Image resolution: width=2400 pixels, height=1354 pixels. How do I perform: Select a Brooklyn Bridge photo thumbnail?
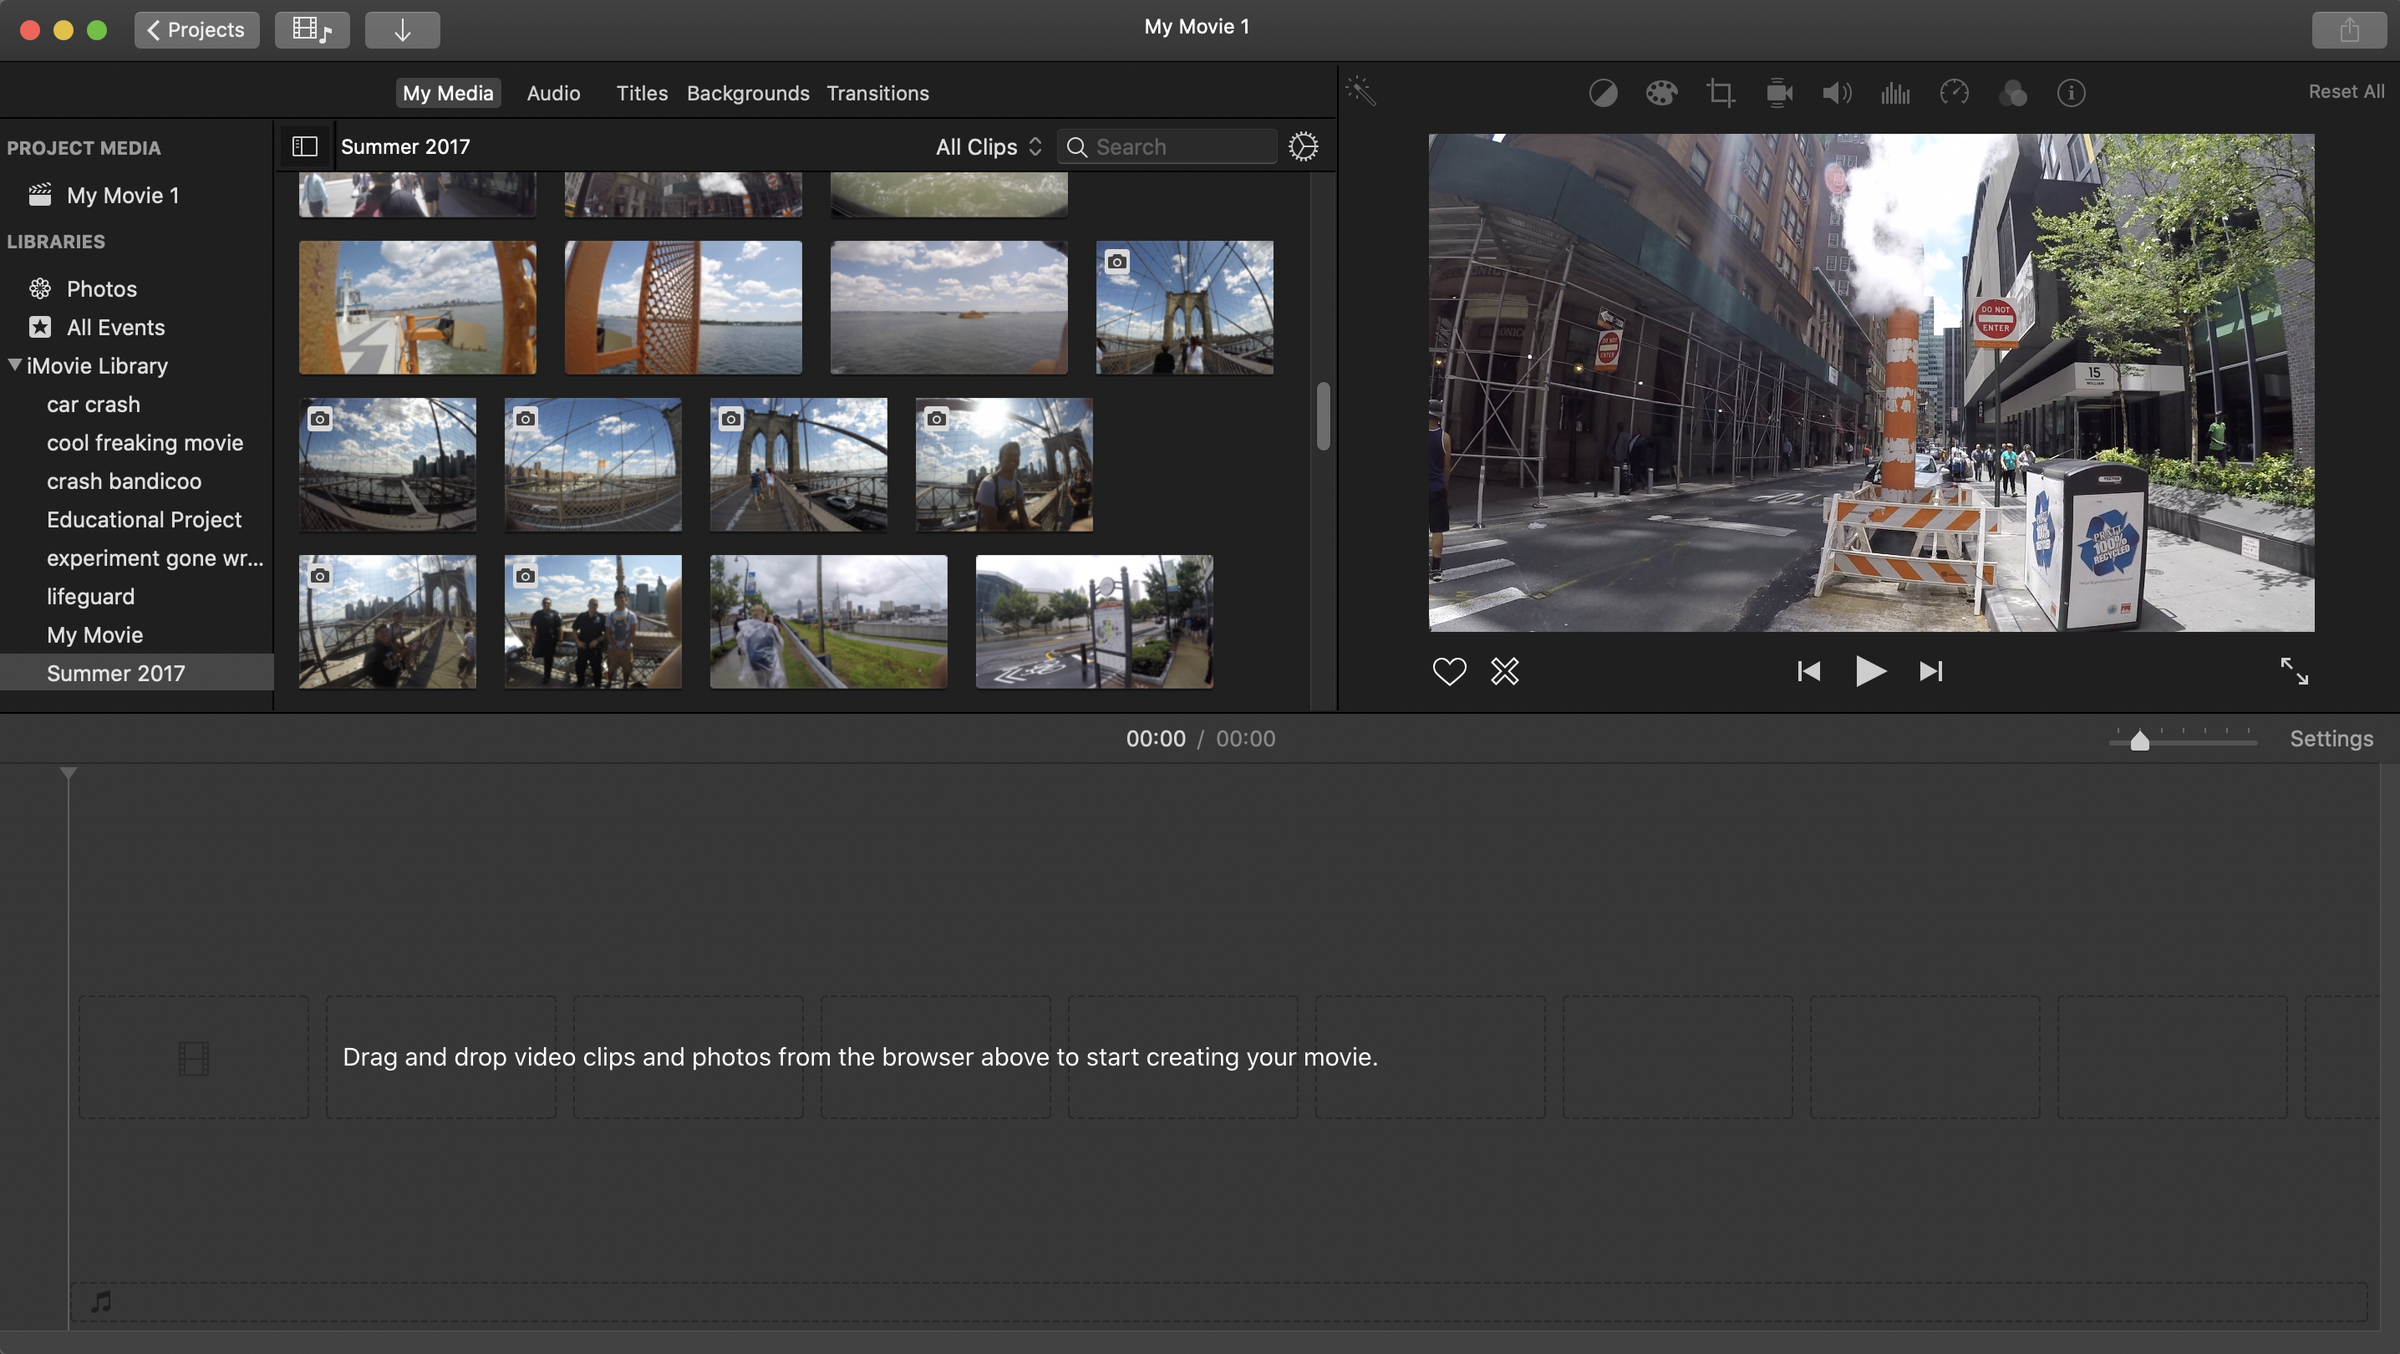[x=1184, y=307]
